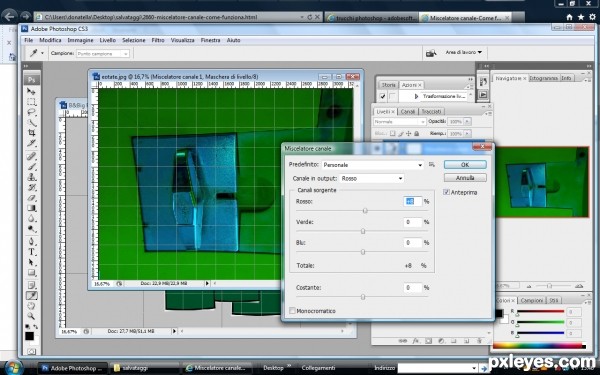Select the Lasso tool
The width and height of the screenshot is (600, 375).
[x=31, y=112]
